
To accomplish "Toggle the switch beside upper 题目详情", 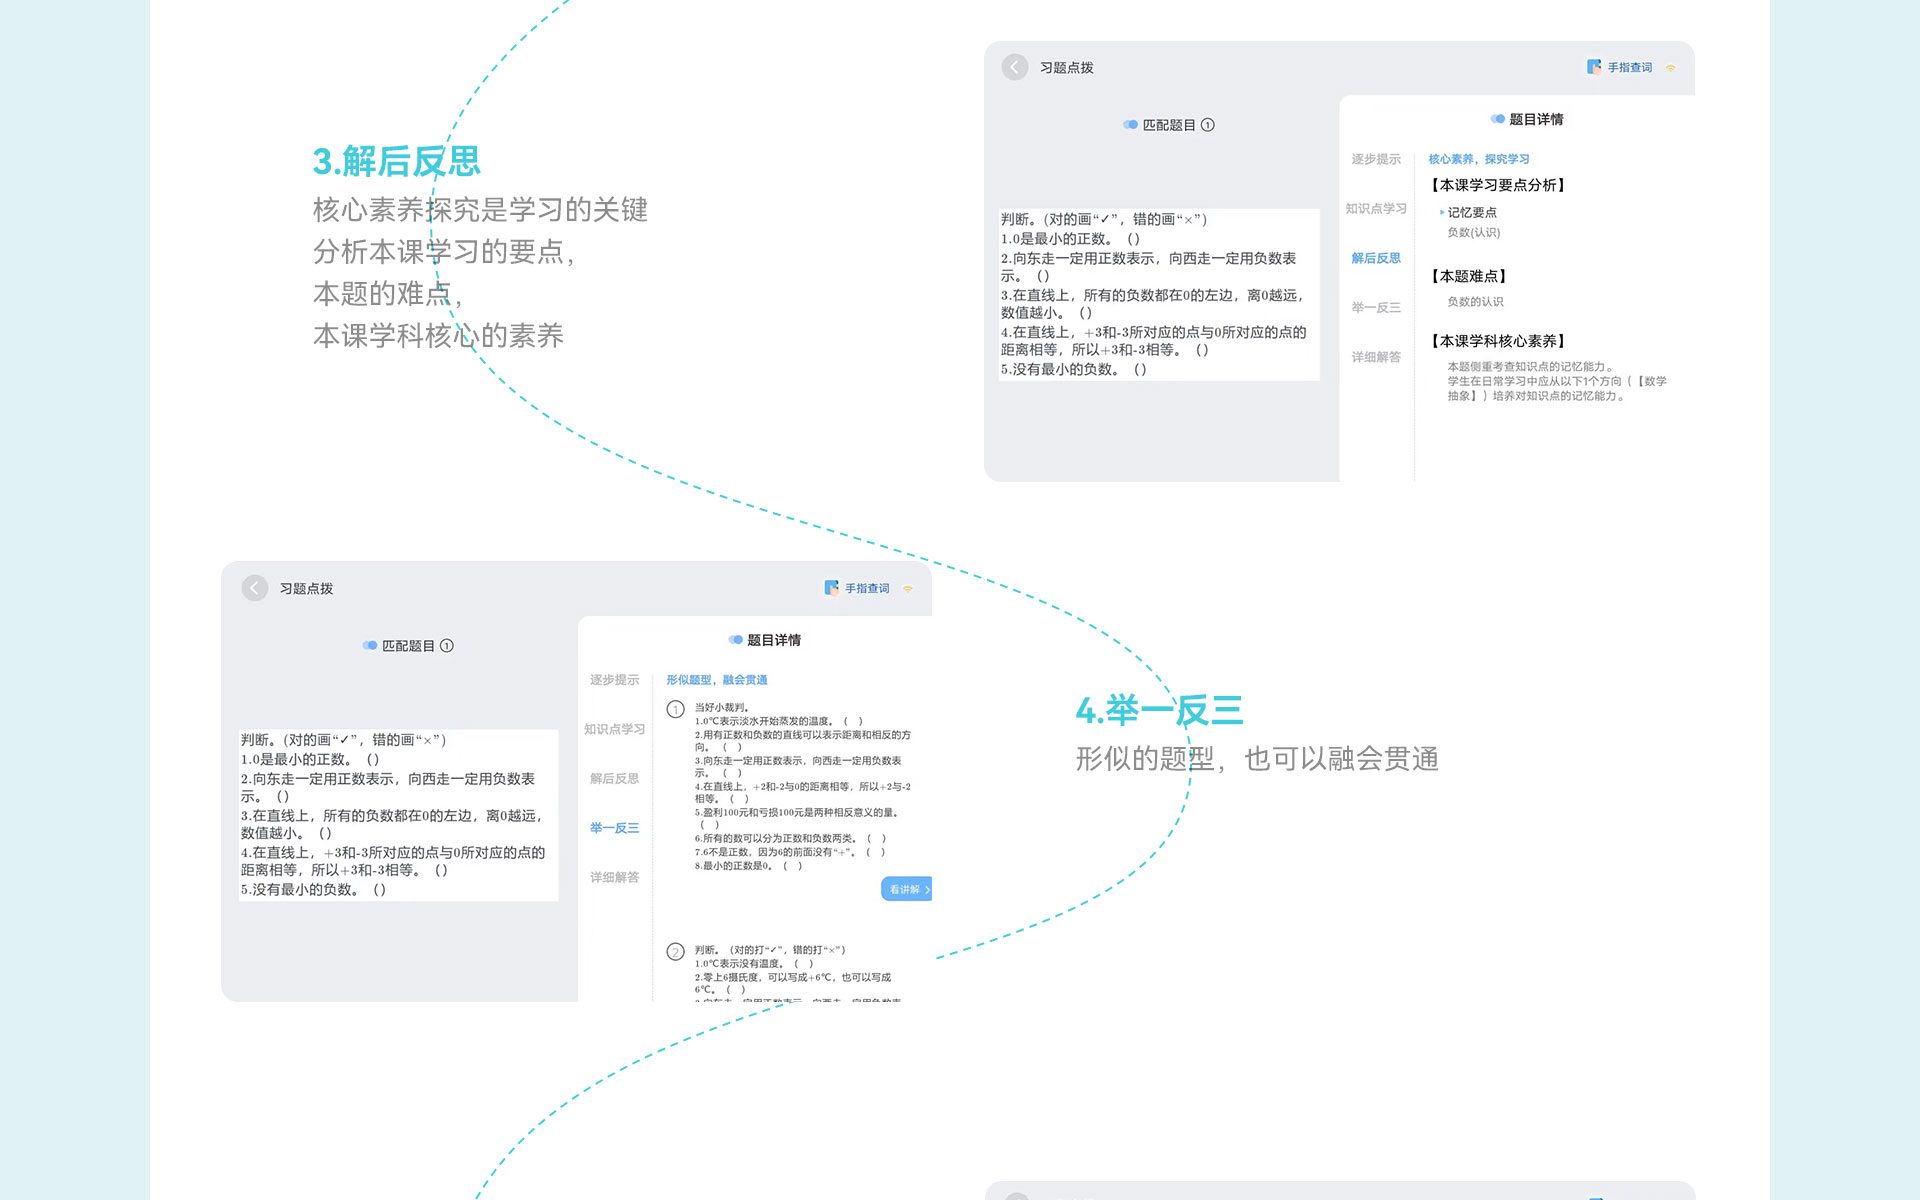I will [x=1497, y=119].
